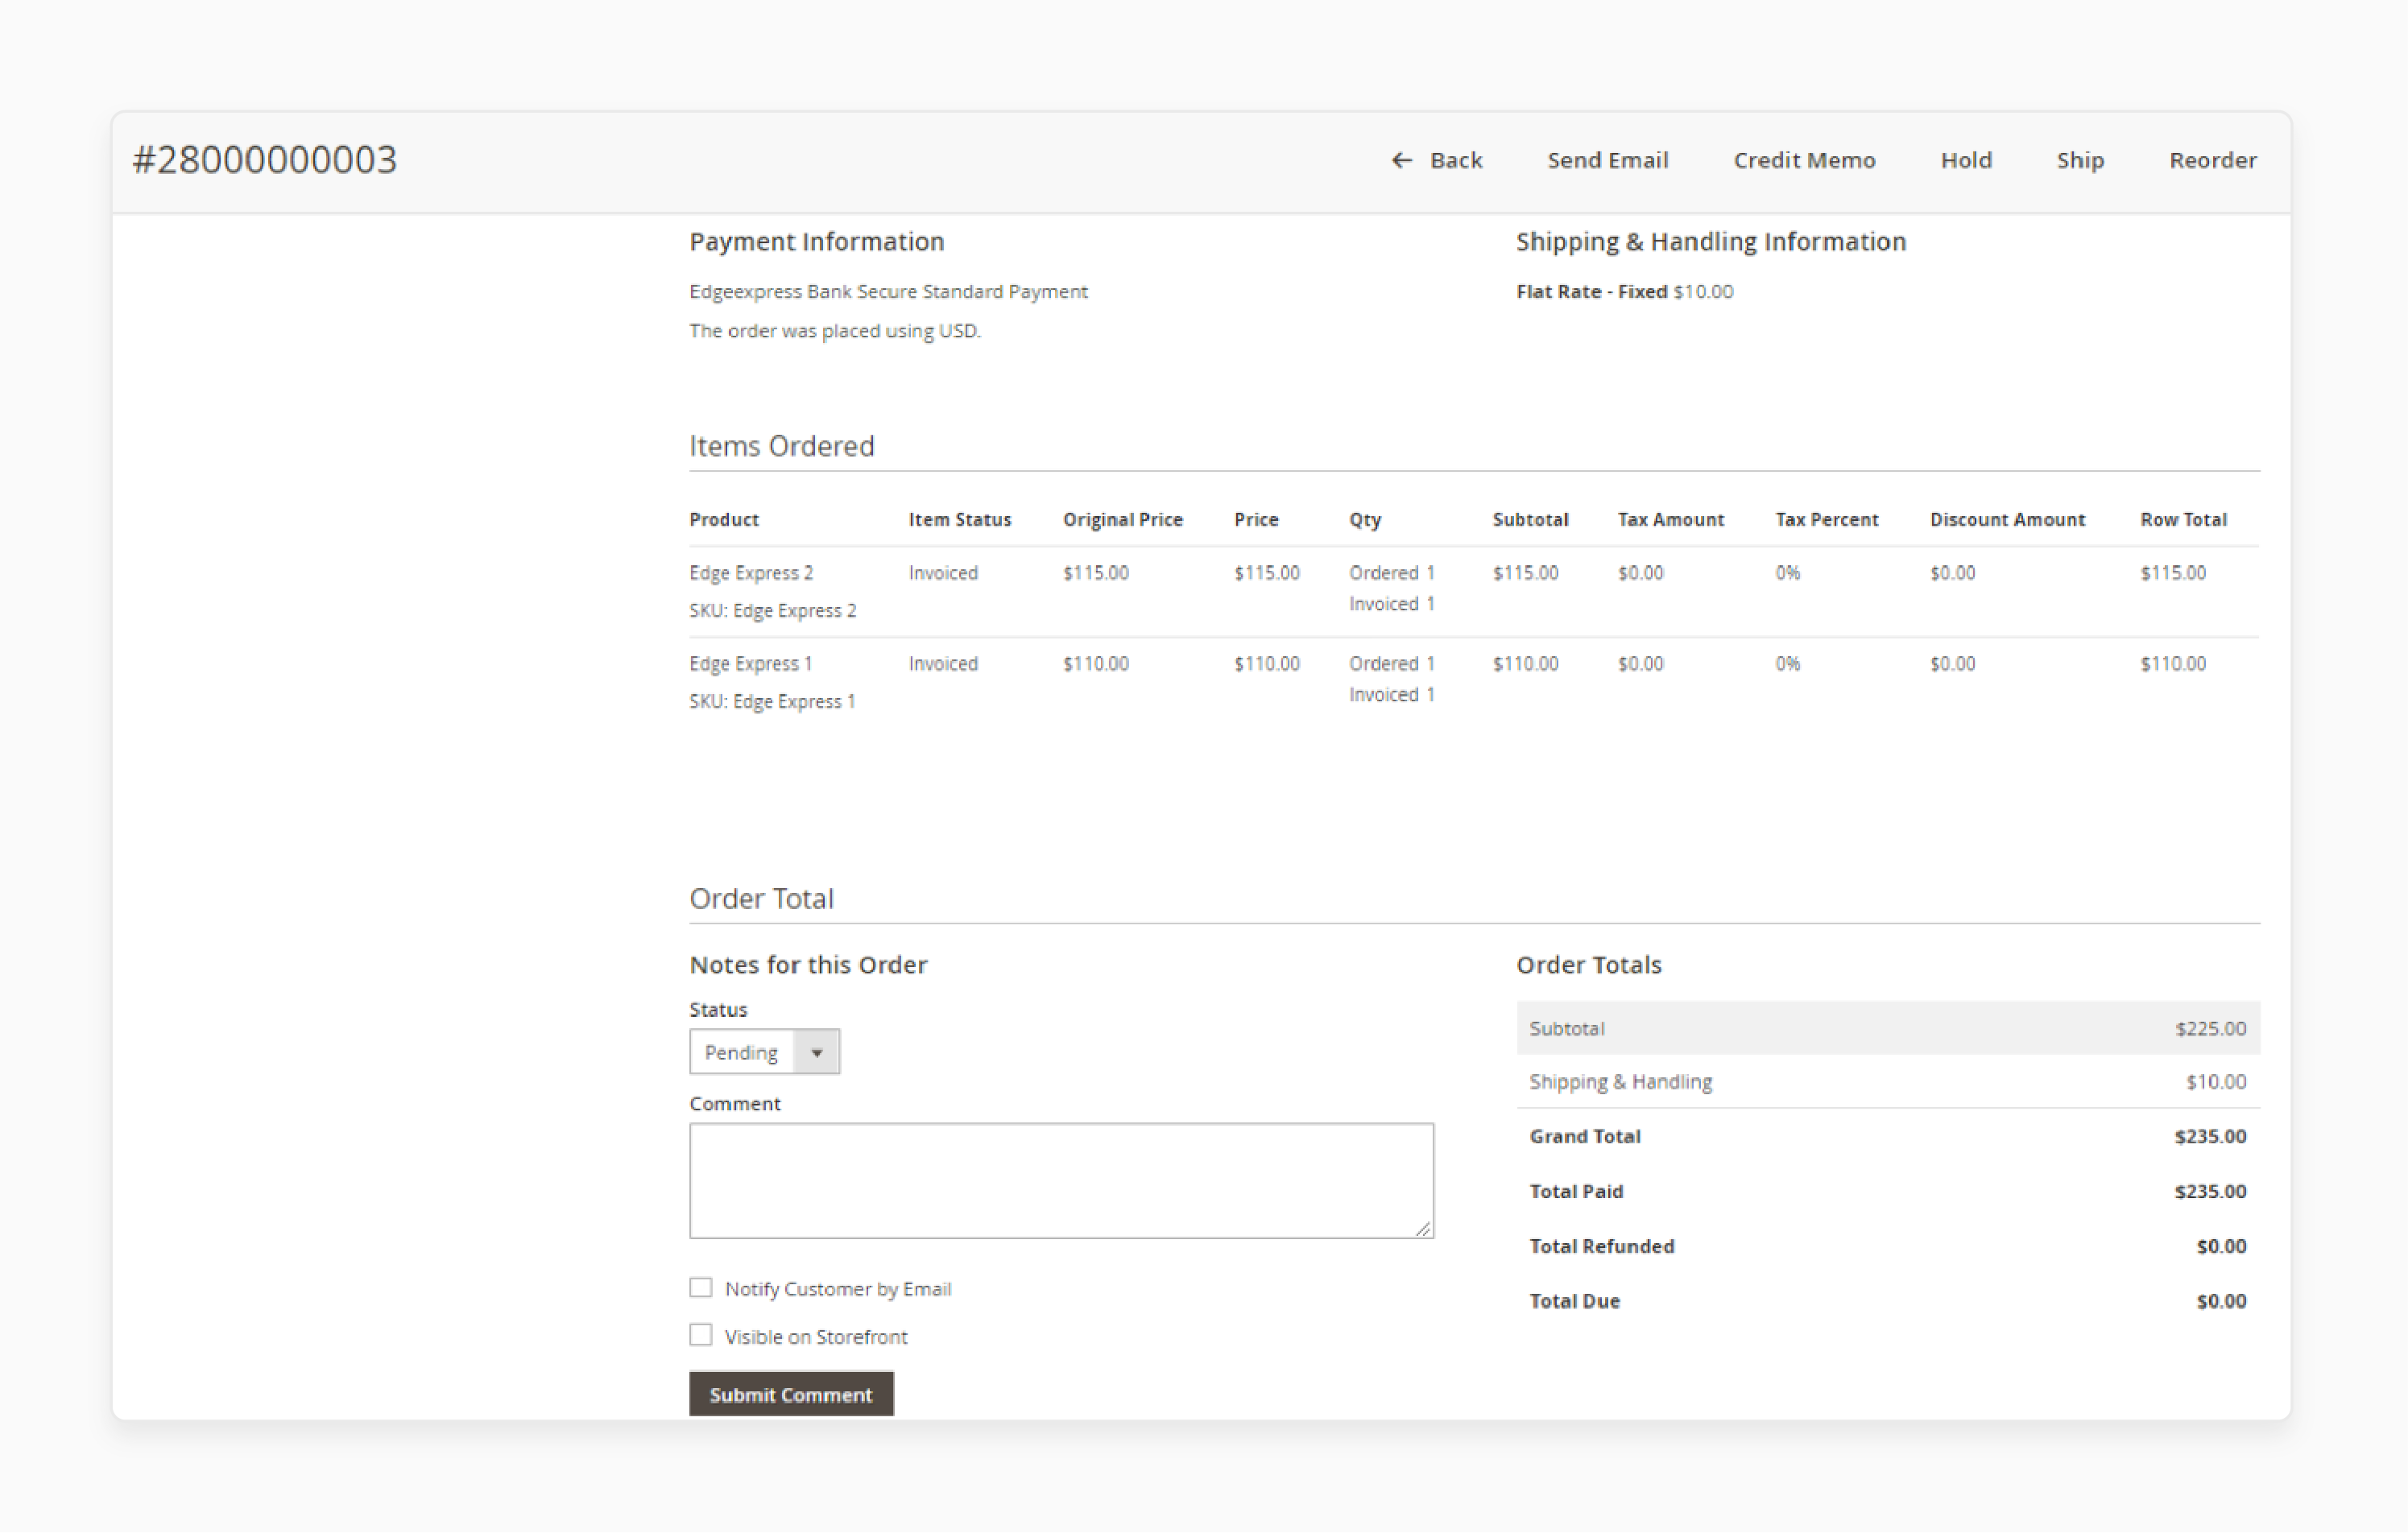Click Invoiced status of Edge Express 1

pyautogui.click(x=943, y=664)
